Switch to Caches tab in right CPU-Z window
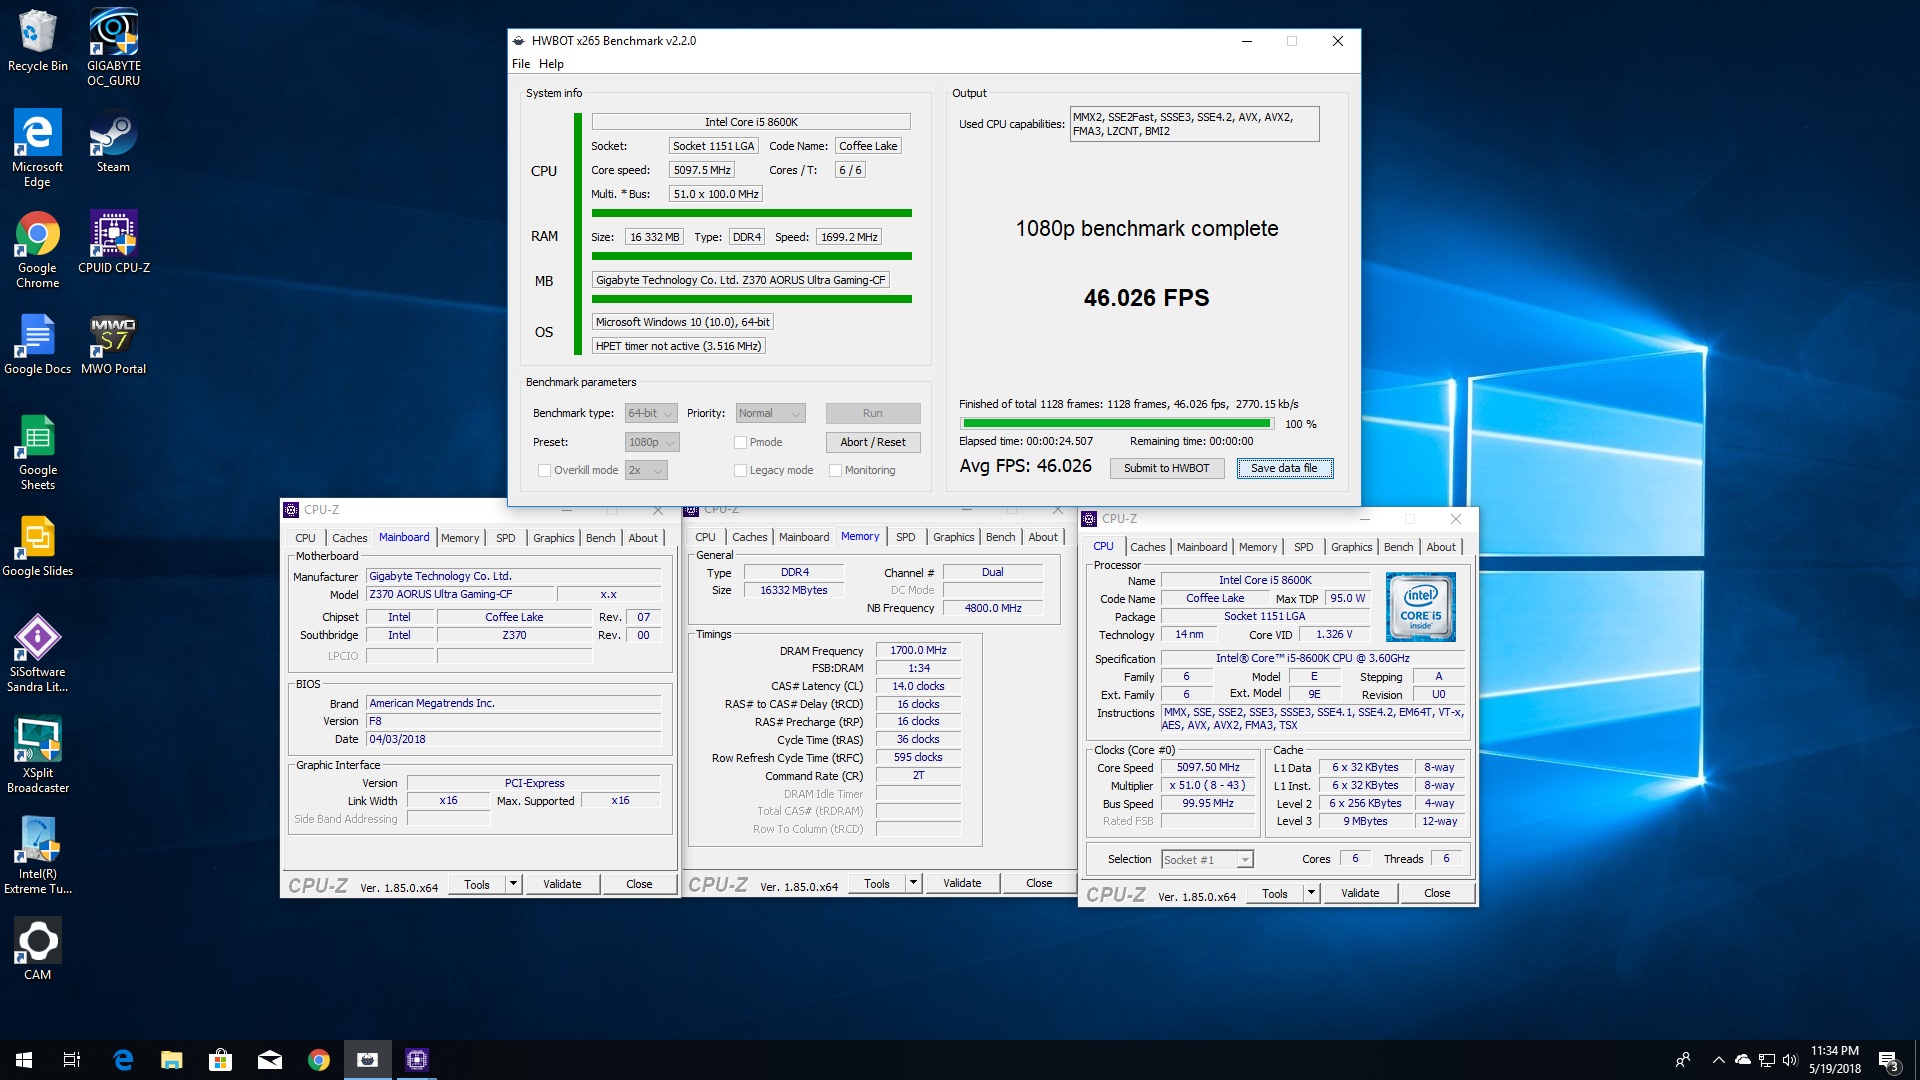Screen dimensions: 1920x1080 point(1147,547)
